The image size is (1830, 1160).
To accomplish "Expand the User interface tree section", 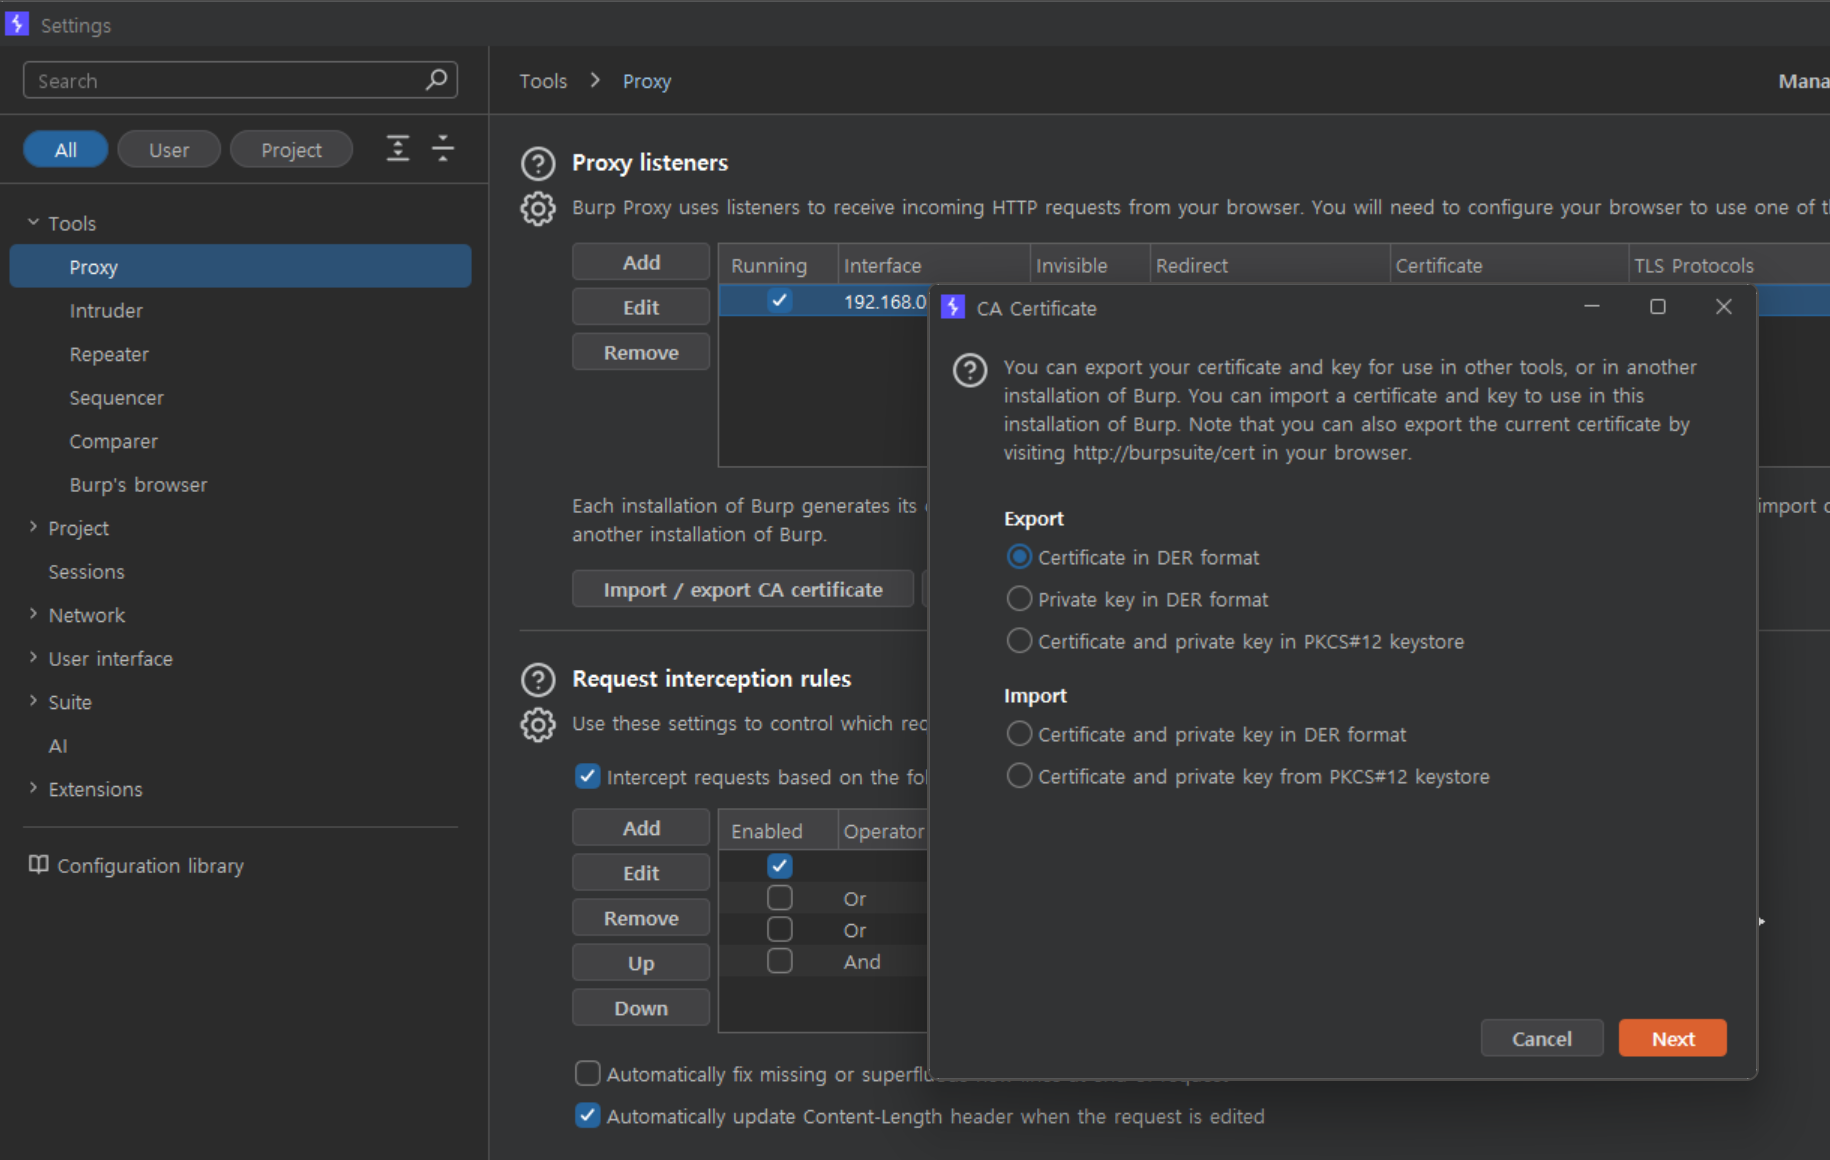I will point(33,658).
